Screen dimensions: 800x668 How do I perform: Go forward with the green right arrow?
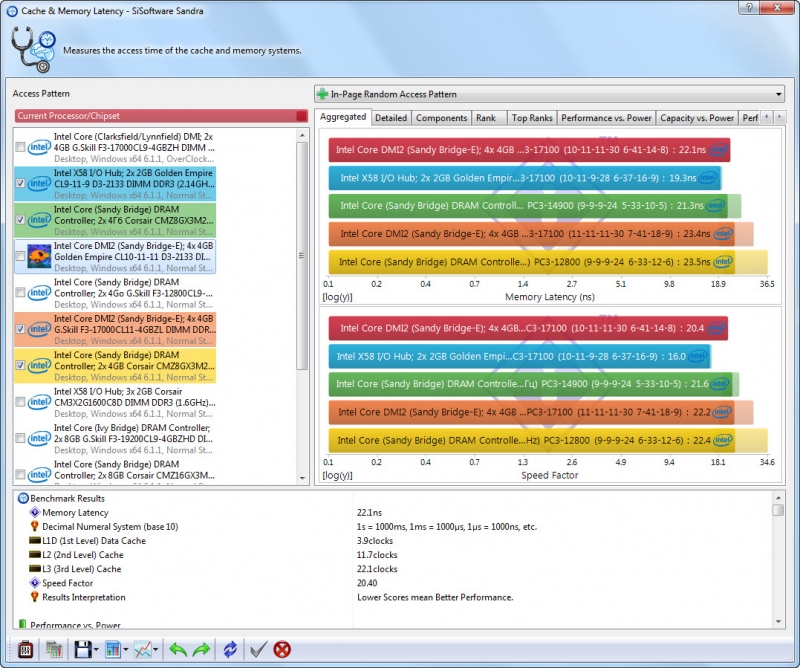202,650
